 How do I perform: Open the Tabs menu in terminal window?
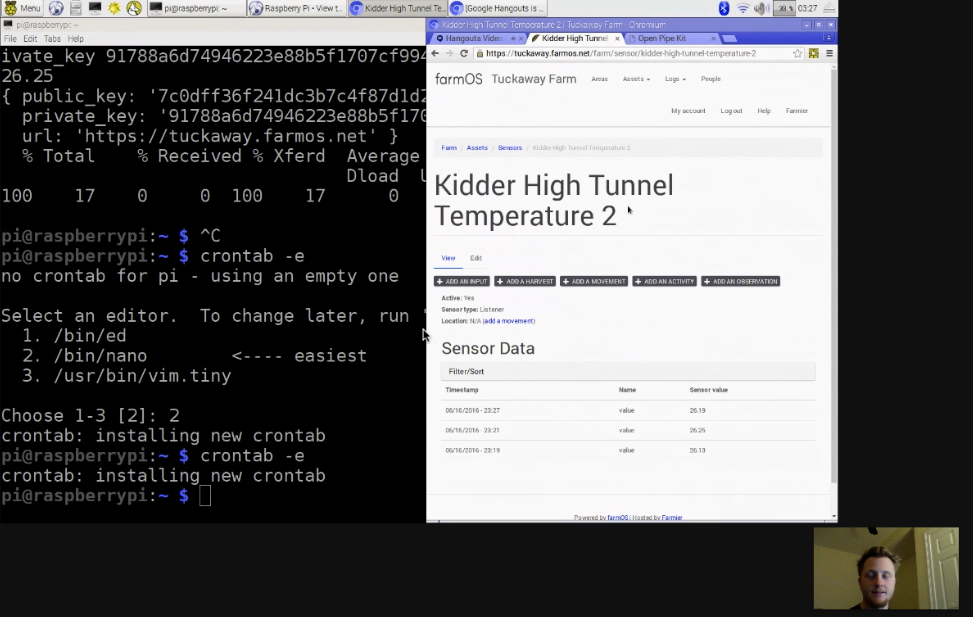[52, 38]
